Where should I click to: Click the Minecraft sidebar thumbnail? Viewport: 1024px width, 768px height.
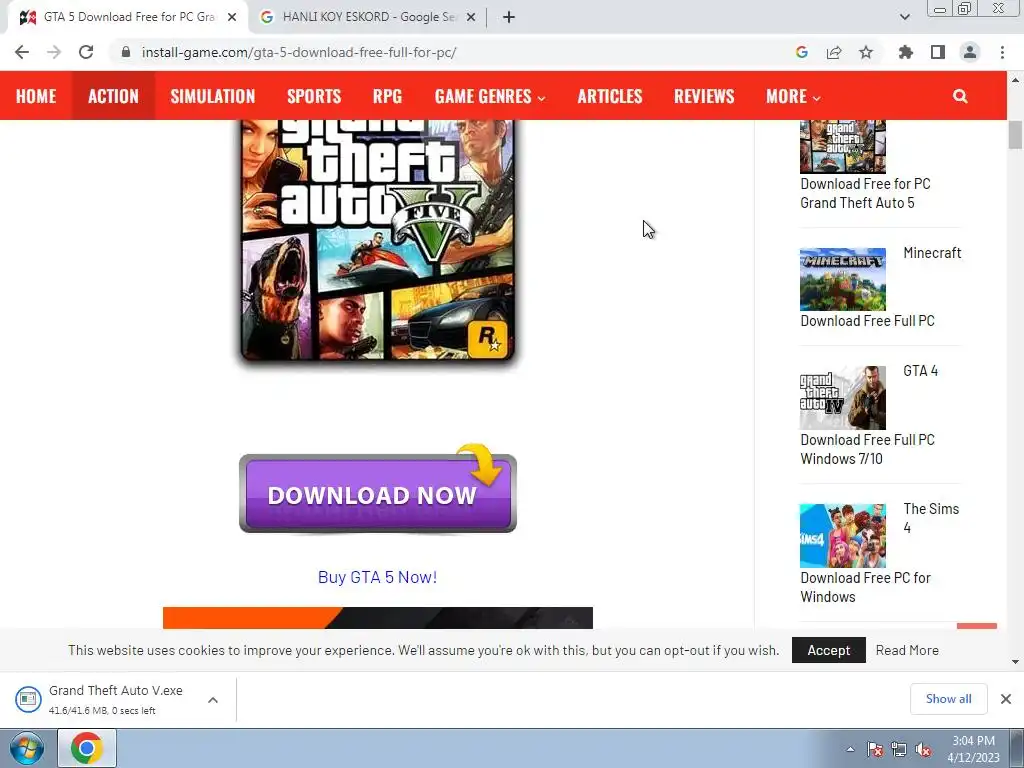click(842, 280)
